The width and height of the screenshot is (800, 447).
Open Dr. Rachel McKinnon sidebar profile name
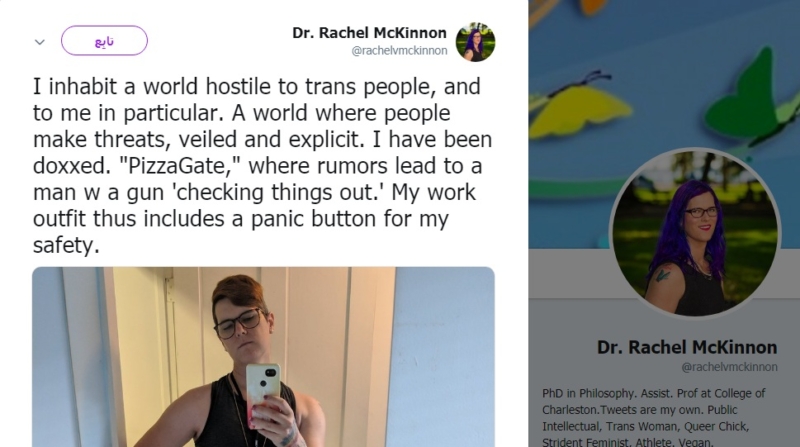687,347
